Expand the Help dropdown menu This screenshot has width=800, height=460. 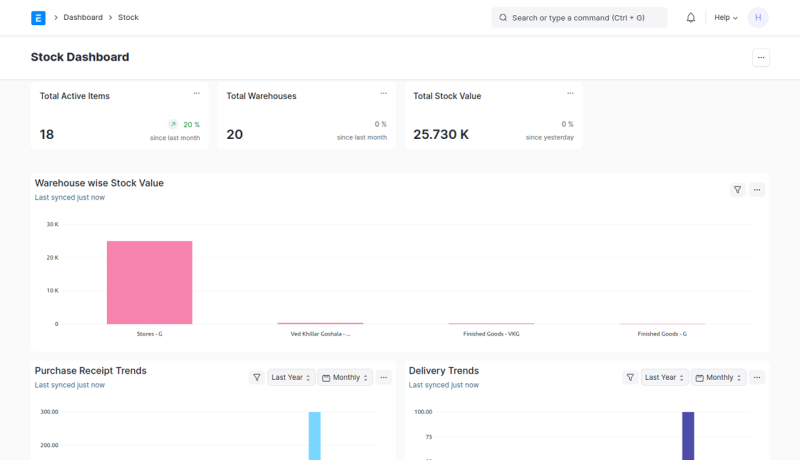[726, 18]
